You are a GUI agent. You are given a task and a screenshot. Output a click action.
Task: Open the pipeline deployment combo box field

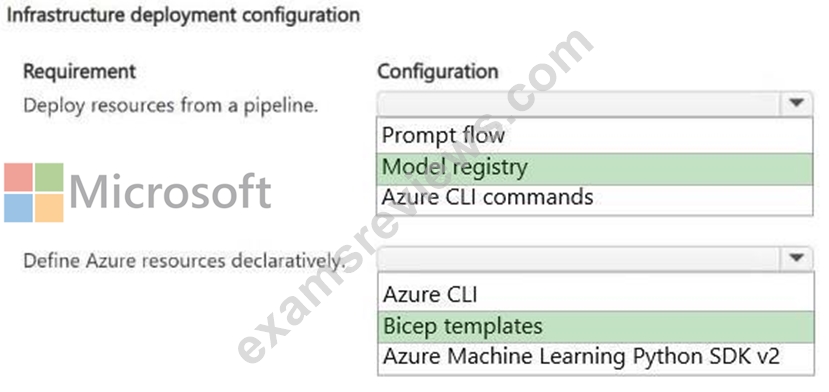click(x=595, y=104)
